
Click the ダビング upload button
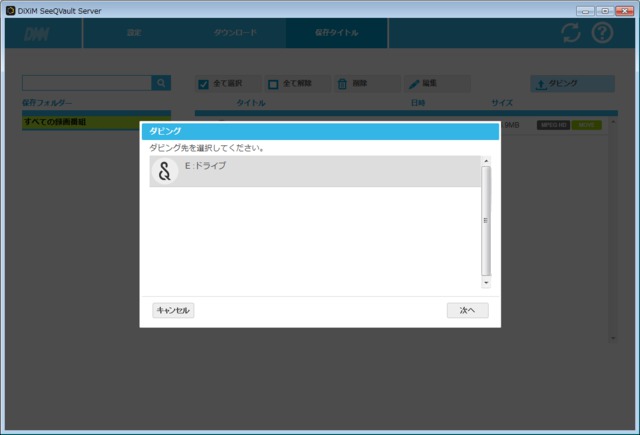(x=572, y=83)
